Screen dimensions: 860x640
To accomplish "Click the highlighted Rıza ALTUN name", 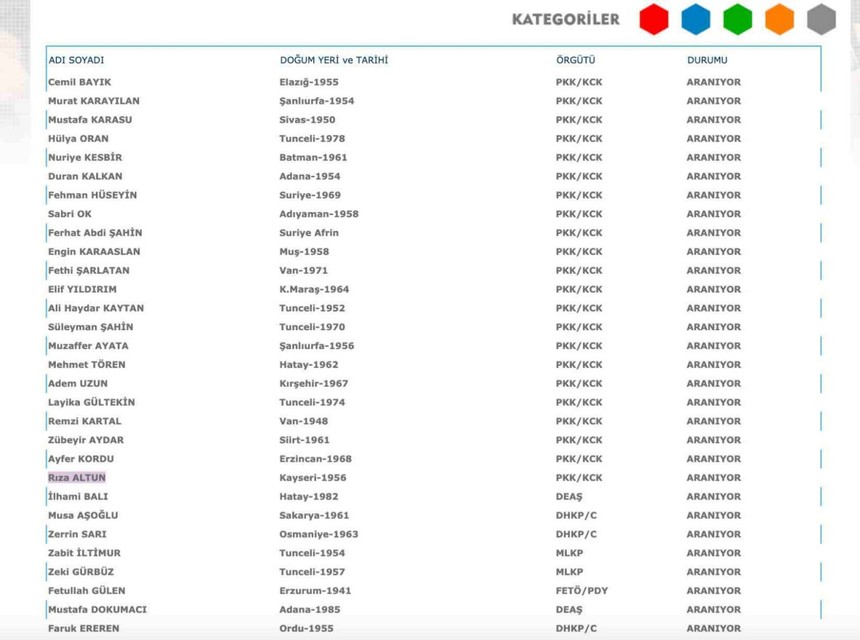I will click(77, 478).
